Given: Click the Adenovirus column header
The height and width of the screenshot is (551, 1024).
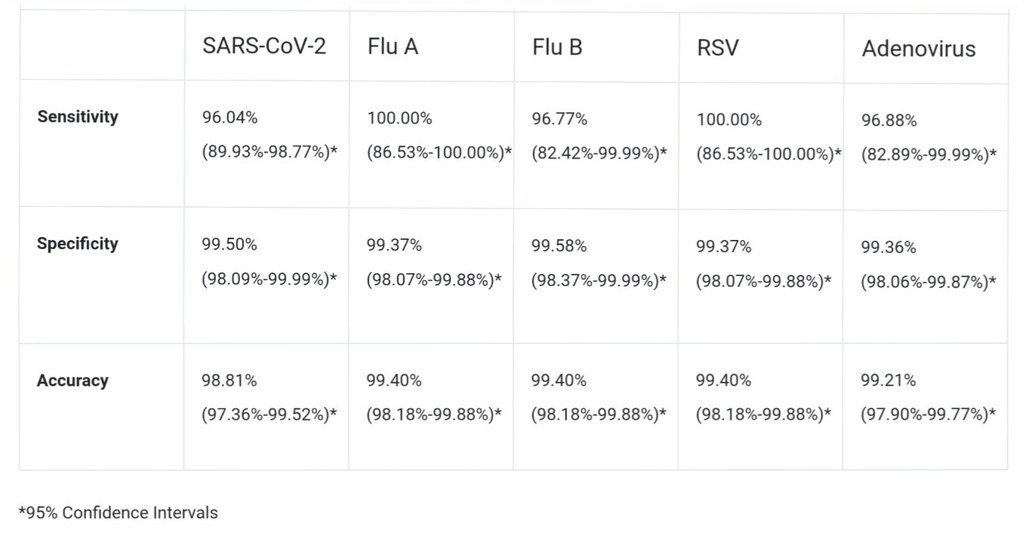Looking at the screenshot, I should coord(918,48).
